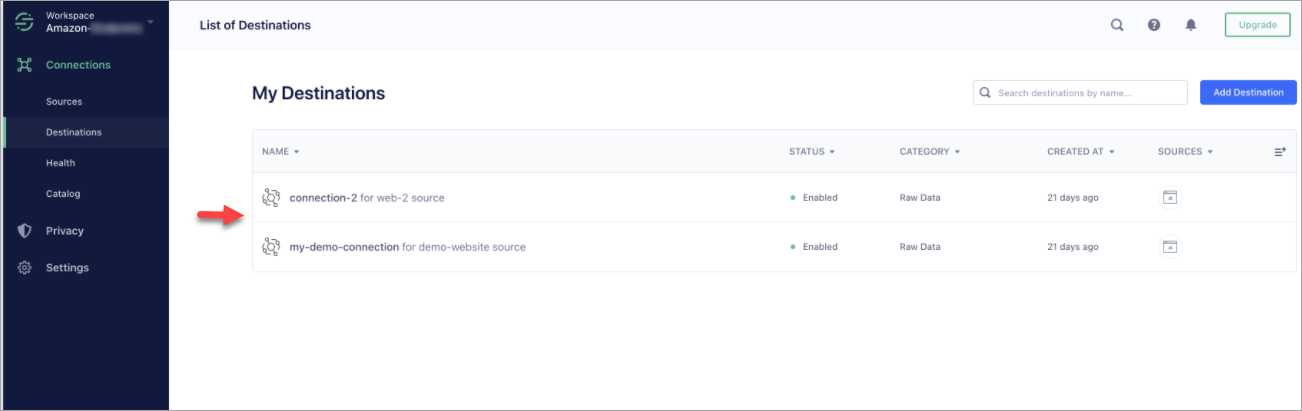Sort by the NAME column header

(x=280, y=152)
